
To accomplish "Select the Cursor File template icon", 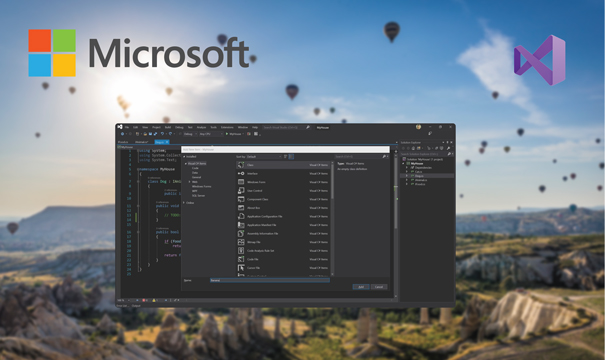I will (x=241, y=268).
